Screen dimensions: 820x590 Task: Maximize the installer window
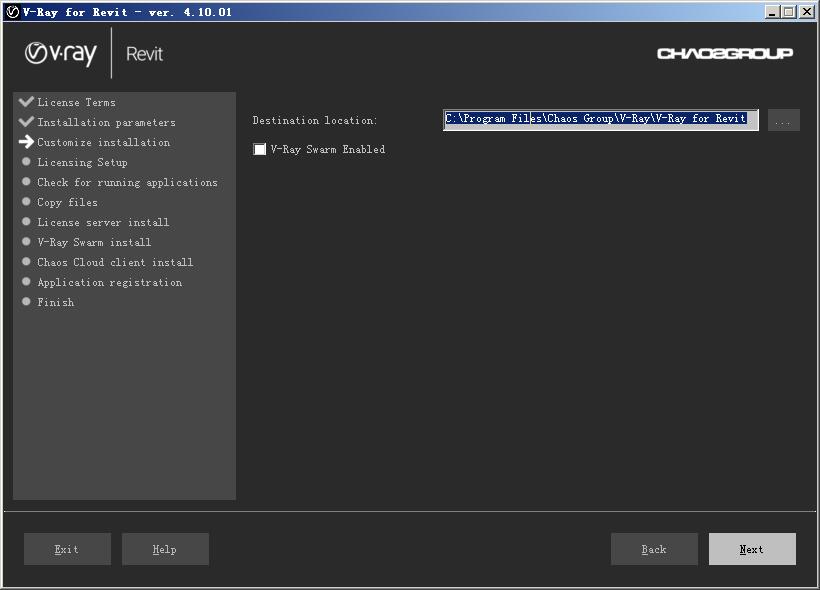point(789,12)
